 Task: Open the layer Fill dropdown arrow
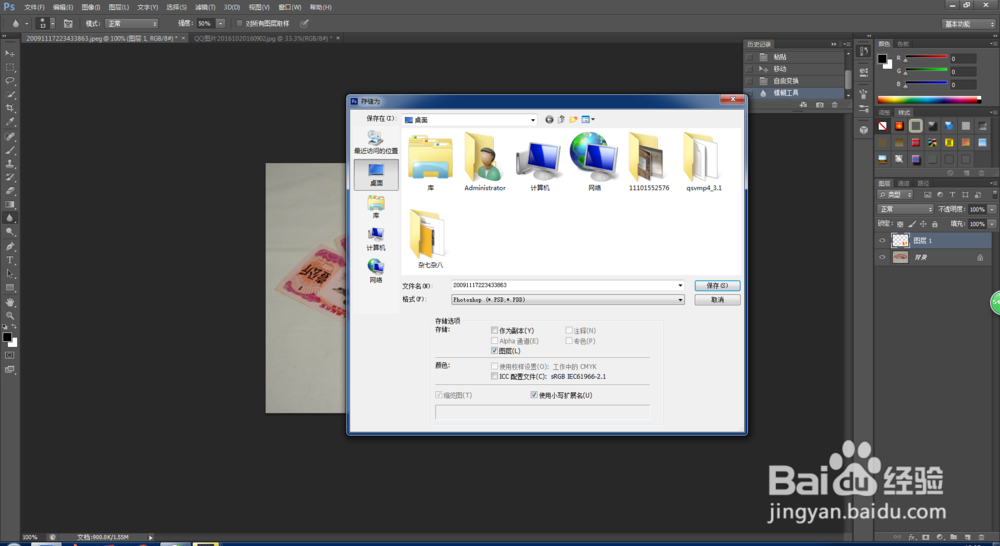(x=992, y=224)
